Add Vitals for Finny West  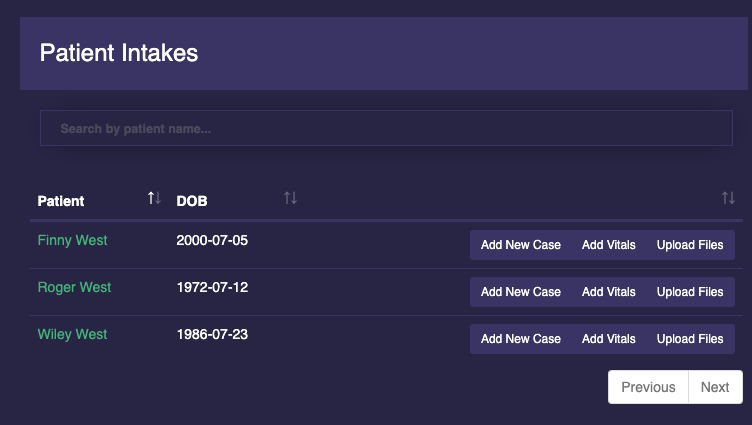point(608,245)
